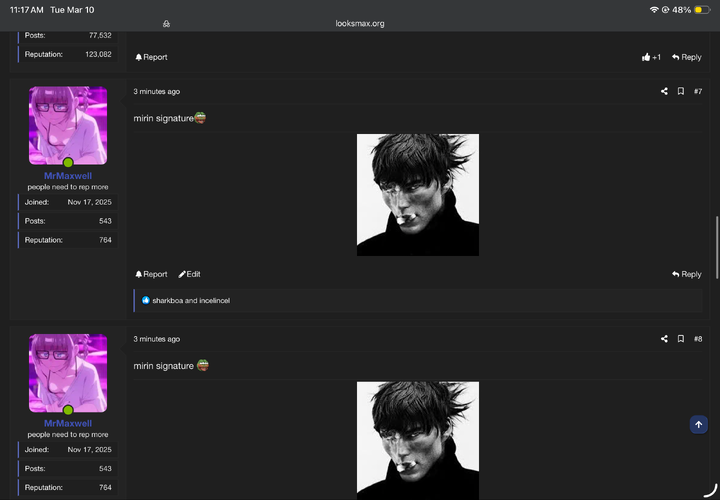The width and height of the screenshot is (720, 500).
Task: Reply to post #7
Action: (x=686, y=274)
